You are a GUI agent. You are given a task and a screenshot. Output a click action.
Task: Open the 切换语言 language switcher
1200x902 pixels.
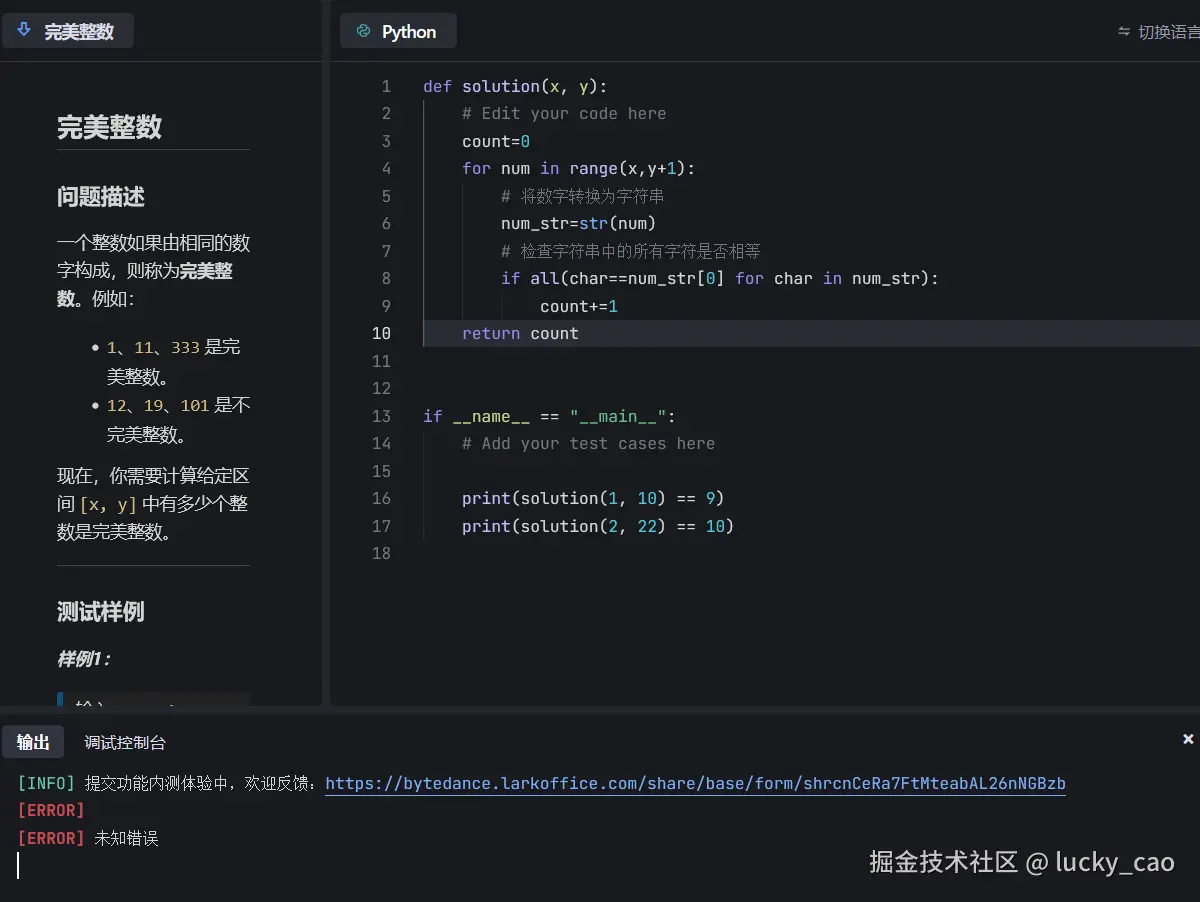pyautogui.click(x=1170, y=31)
